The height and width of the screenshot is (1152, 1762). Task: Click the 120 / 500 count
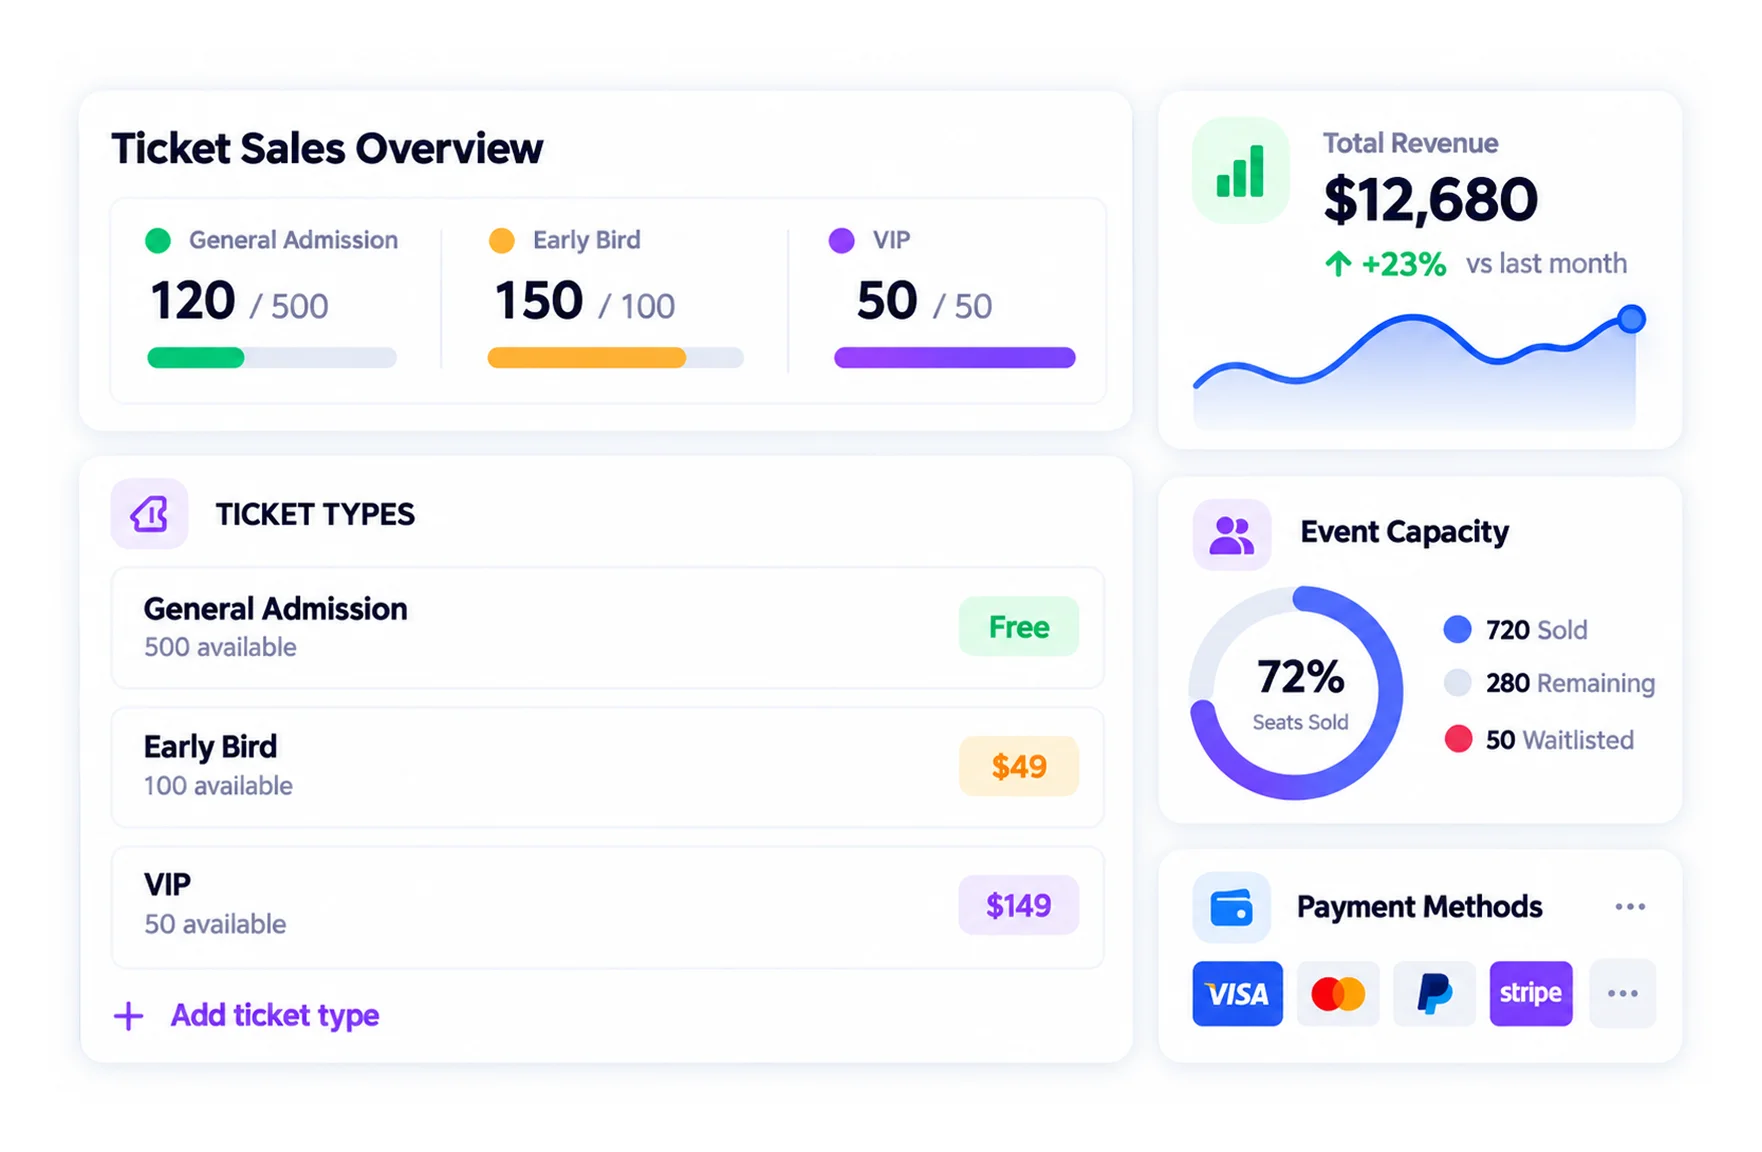click(239, 302)
